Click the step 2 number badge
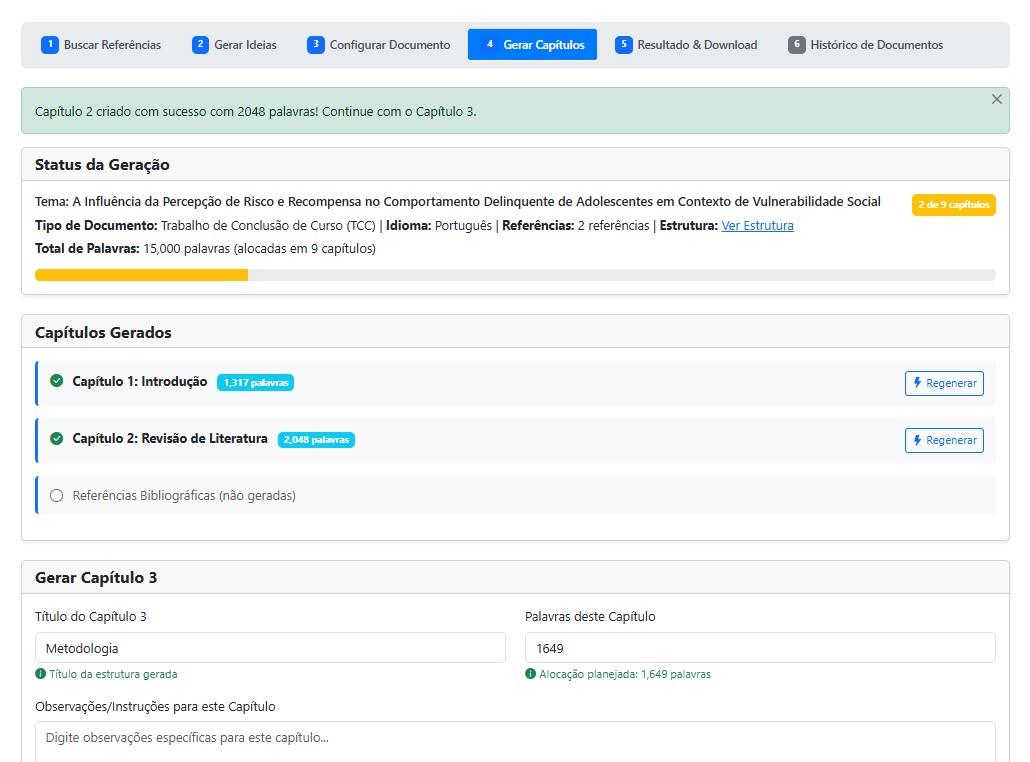This screenshot has width=1030, height=762. [x=200, y=45]
